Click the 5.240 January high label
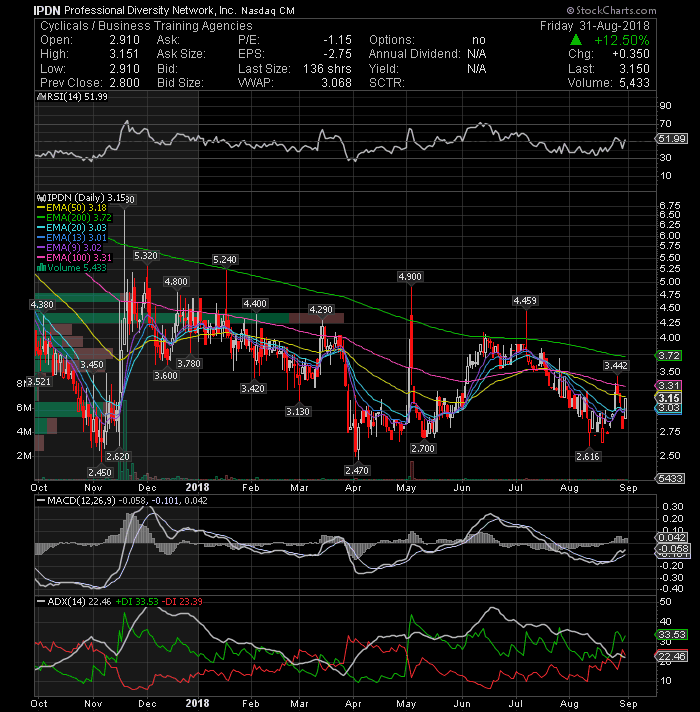The width and height of the screenshot is (700, 712). (x=225, y=260)
